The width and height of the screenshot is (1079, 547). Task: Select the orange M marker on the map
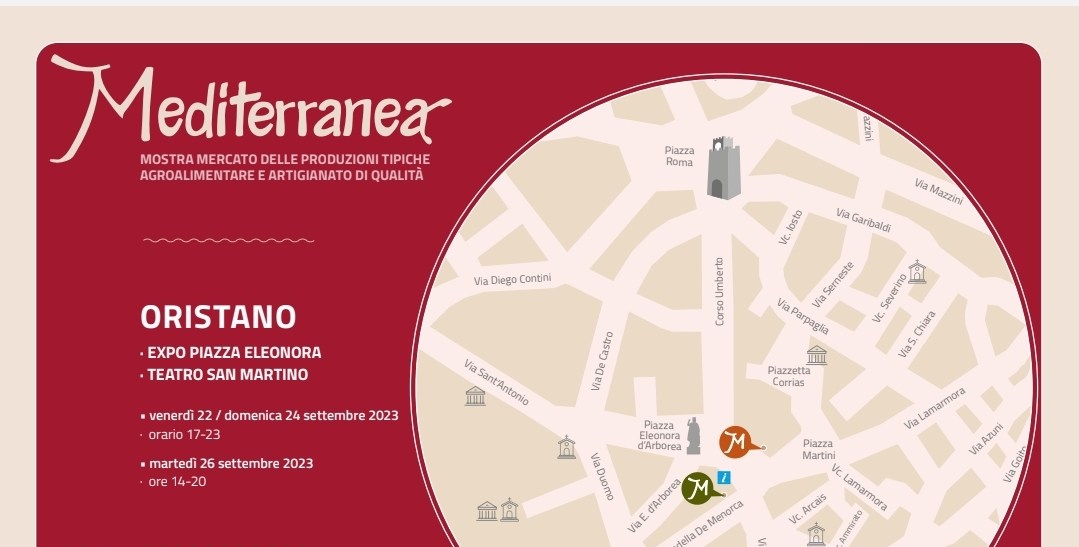740,442
